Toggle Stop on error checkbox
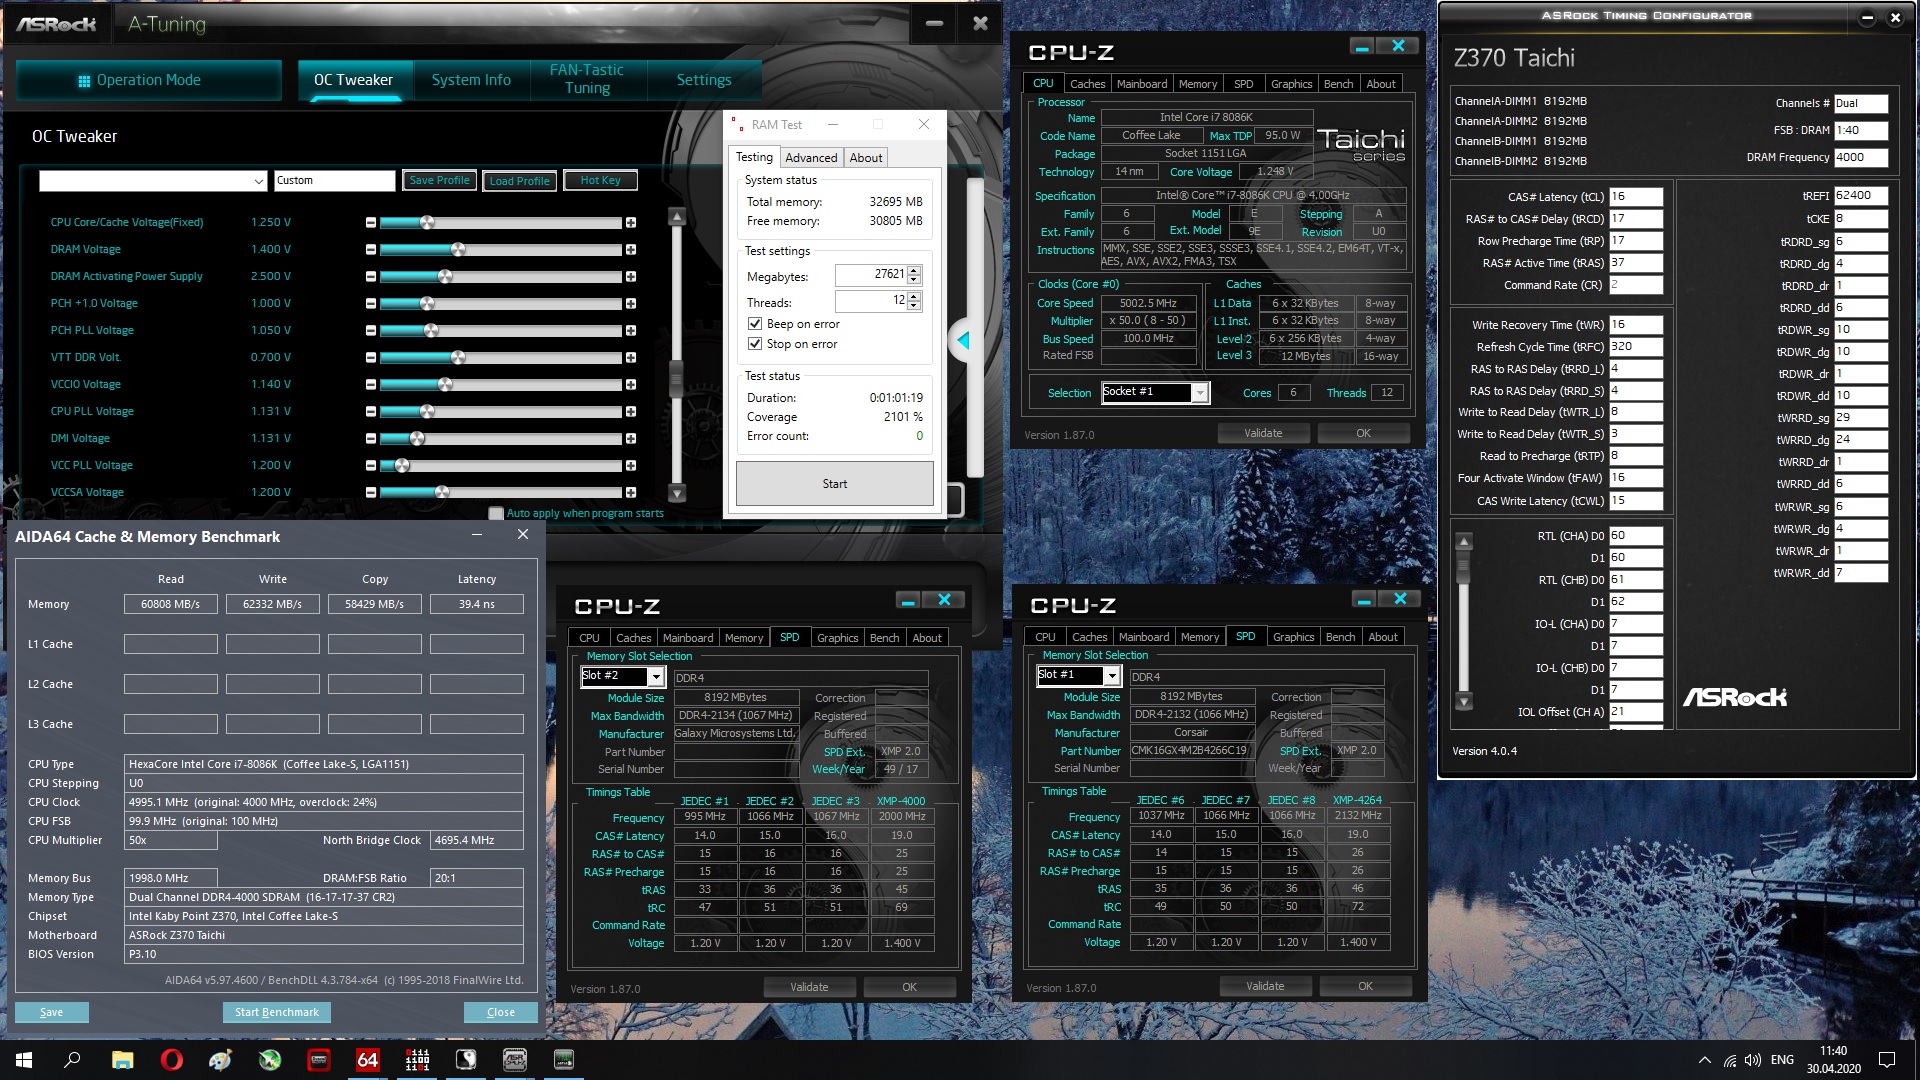 point(755,344)
